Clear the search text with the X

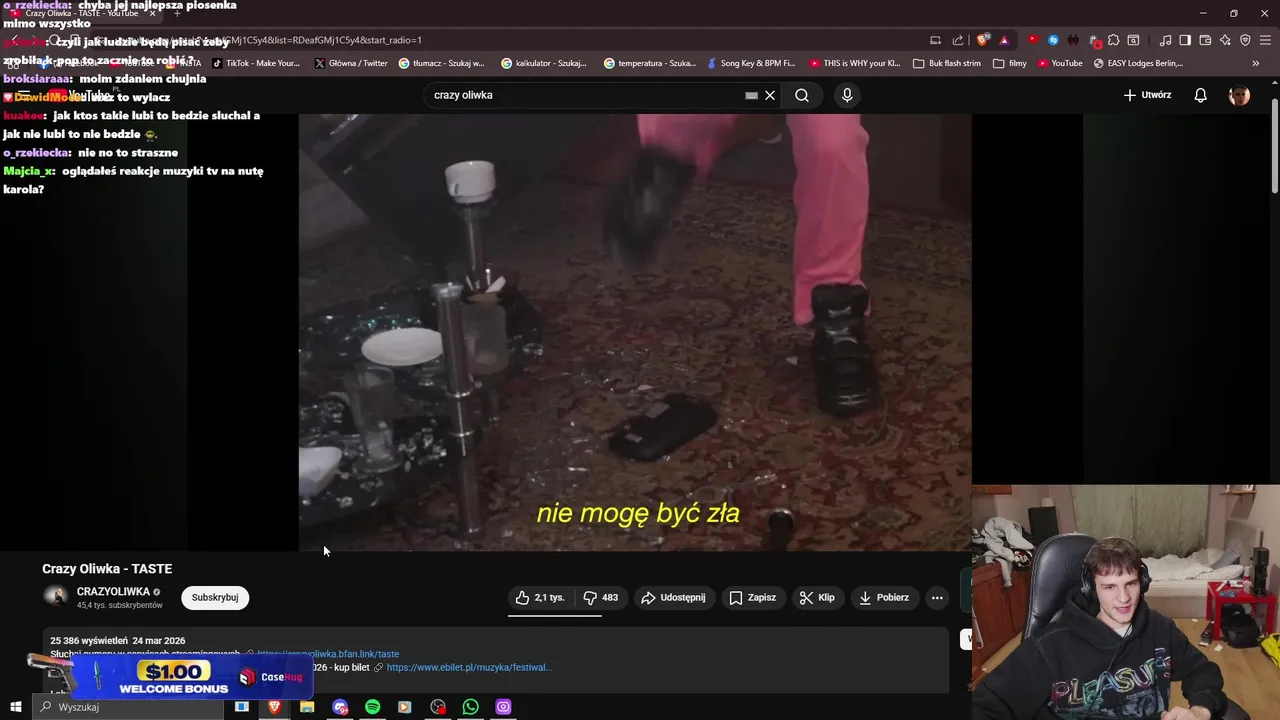pos(770,95)
